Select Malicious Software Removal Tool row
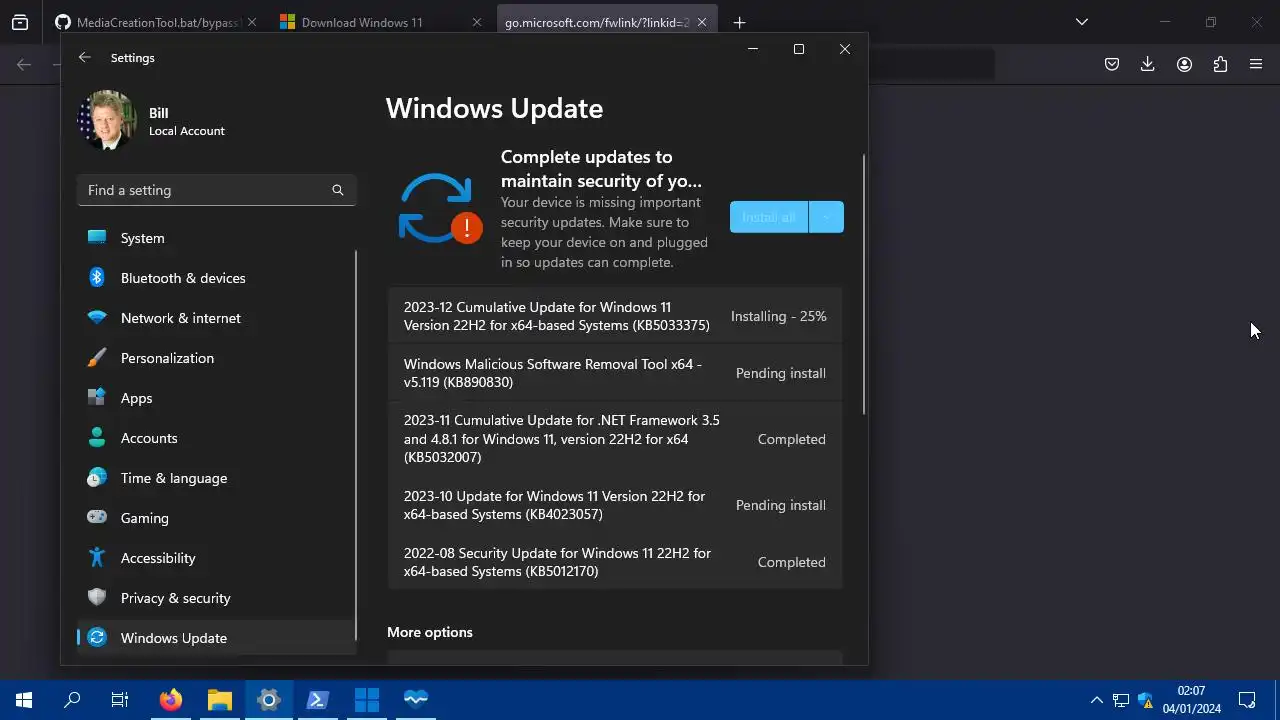 [615, 373]
